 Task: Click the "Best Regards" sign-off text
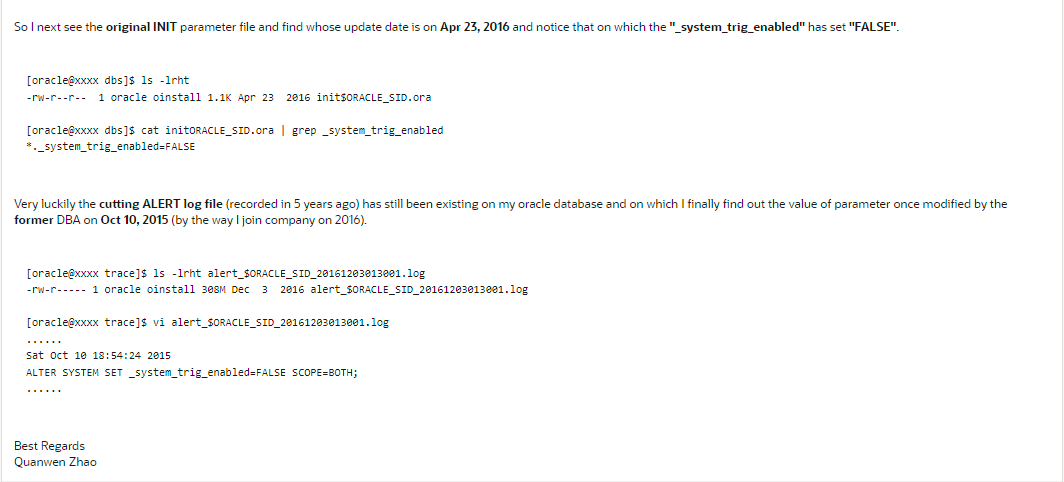tap(49, 446)
